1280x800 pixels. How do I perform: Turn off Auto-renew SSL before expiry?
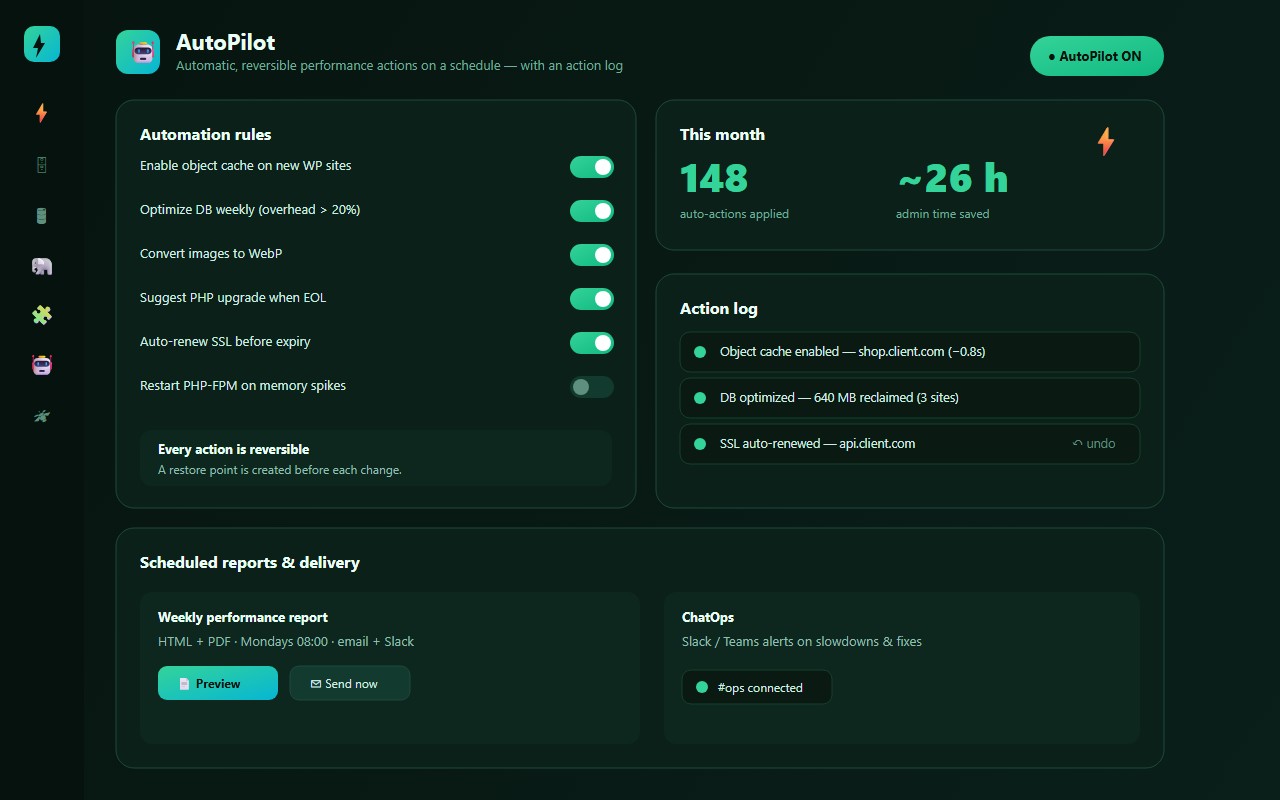[x=592, y=343]
